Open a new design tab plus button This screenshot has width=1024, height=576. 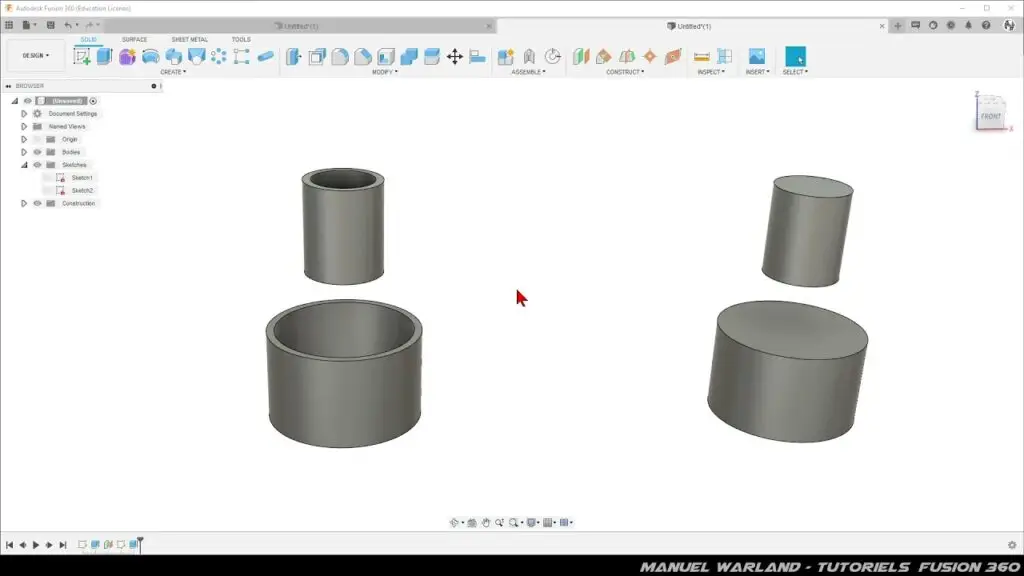click(x=898, y=26)
